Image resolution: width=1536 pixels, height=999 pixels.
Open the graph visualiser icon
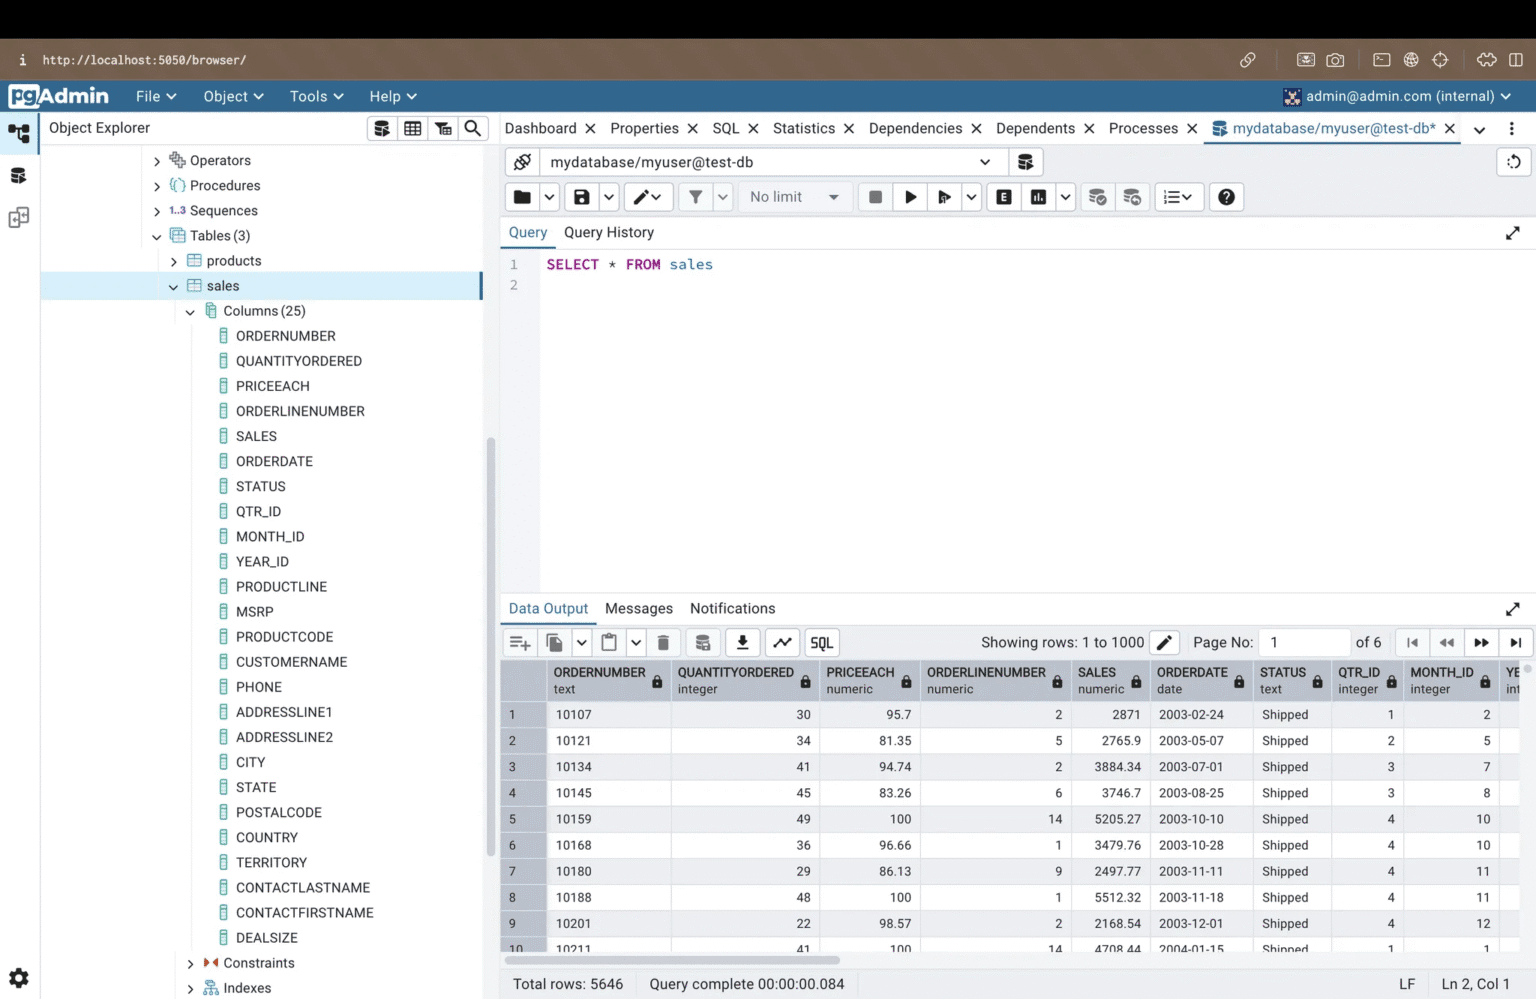point(782,642)
